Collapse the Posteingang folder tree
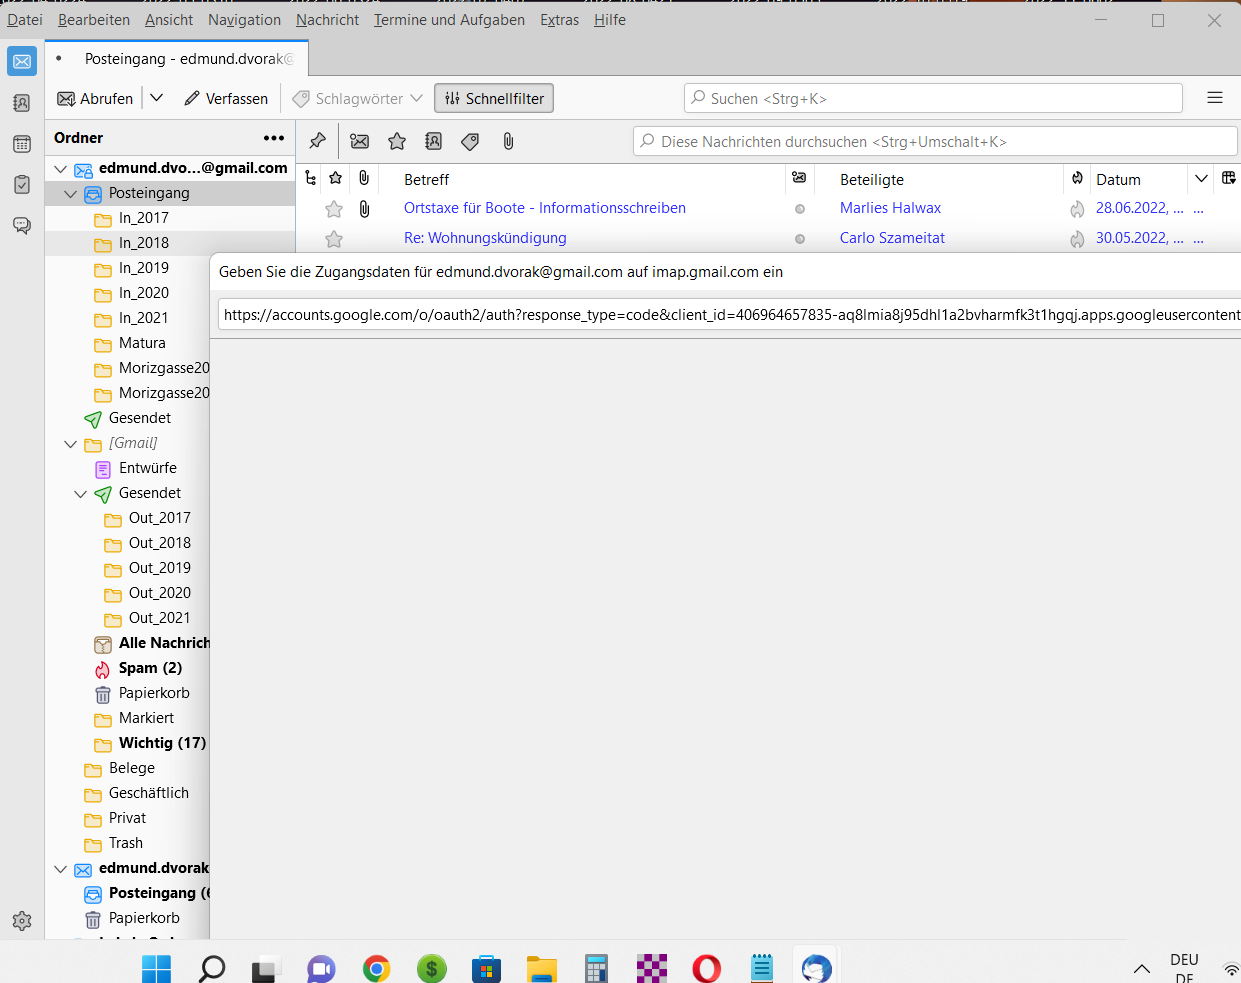This screenshot has height=983, width=1241. [x=70, y=194]
